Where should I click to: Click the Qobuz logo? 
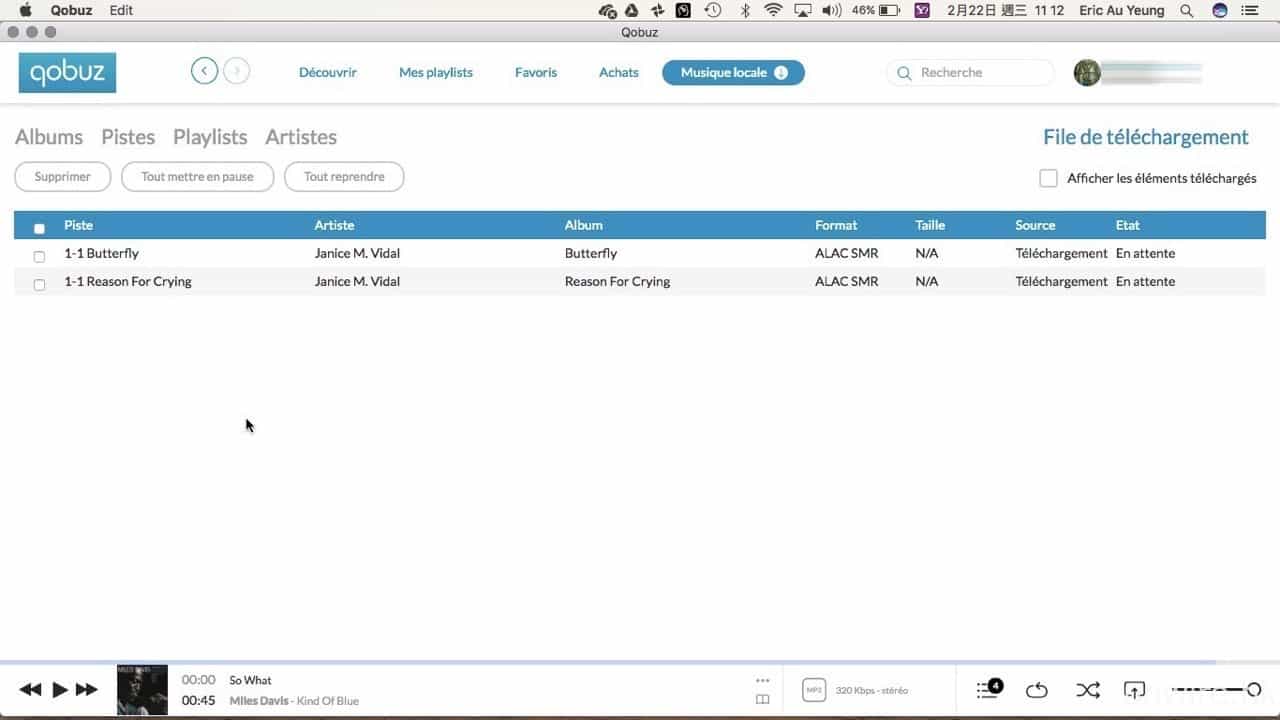tap(67, 73)
